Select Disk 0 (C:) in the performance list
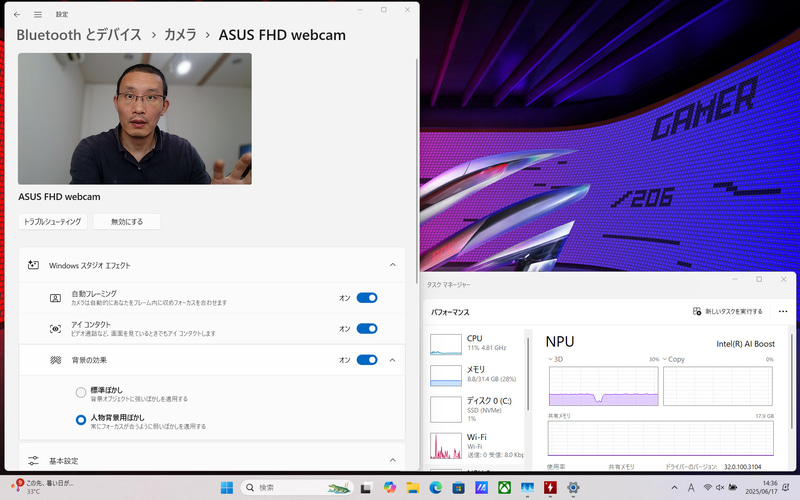The height and width of the screenshot is (500, 800). pyautogui.click(x=476, y=409)
